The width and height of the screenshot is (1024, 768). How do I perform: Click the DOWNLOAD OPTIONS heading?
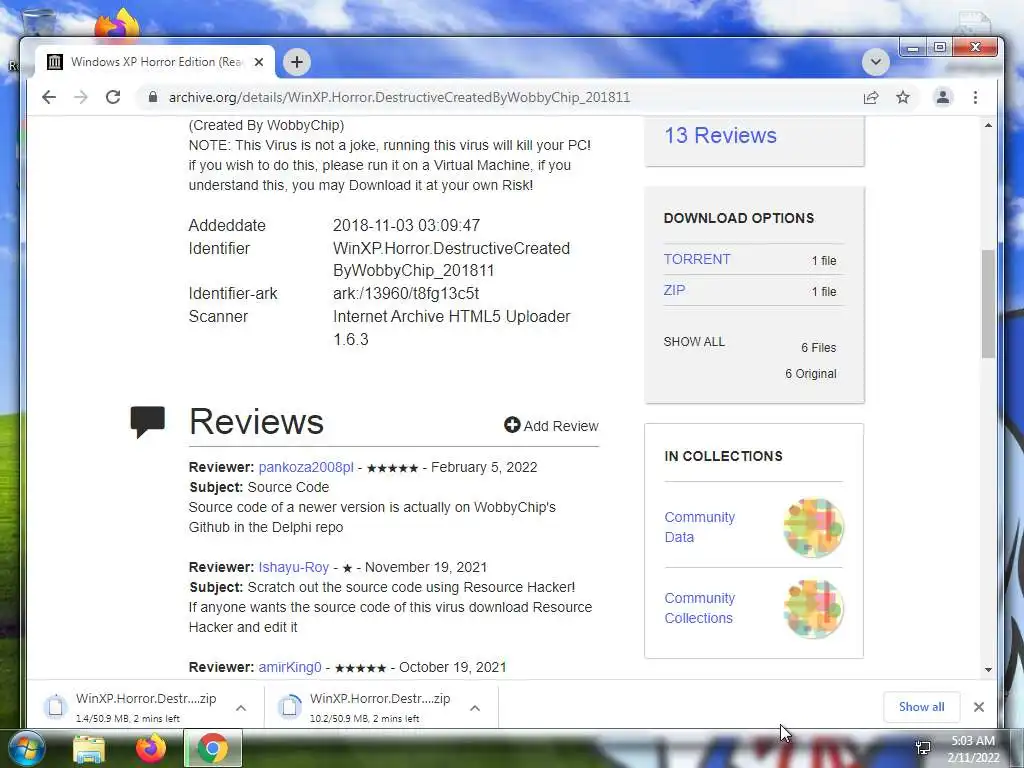pos(739,218)
